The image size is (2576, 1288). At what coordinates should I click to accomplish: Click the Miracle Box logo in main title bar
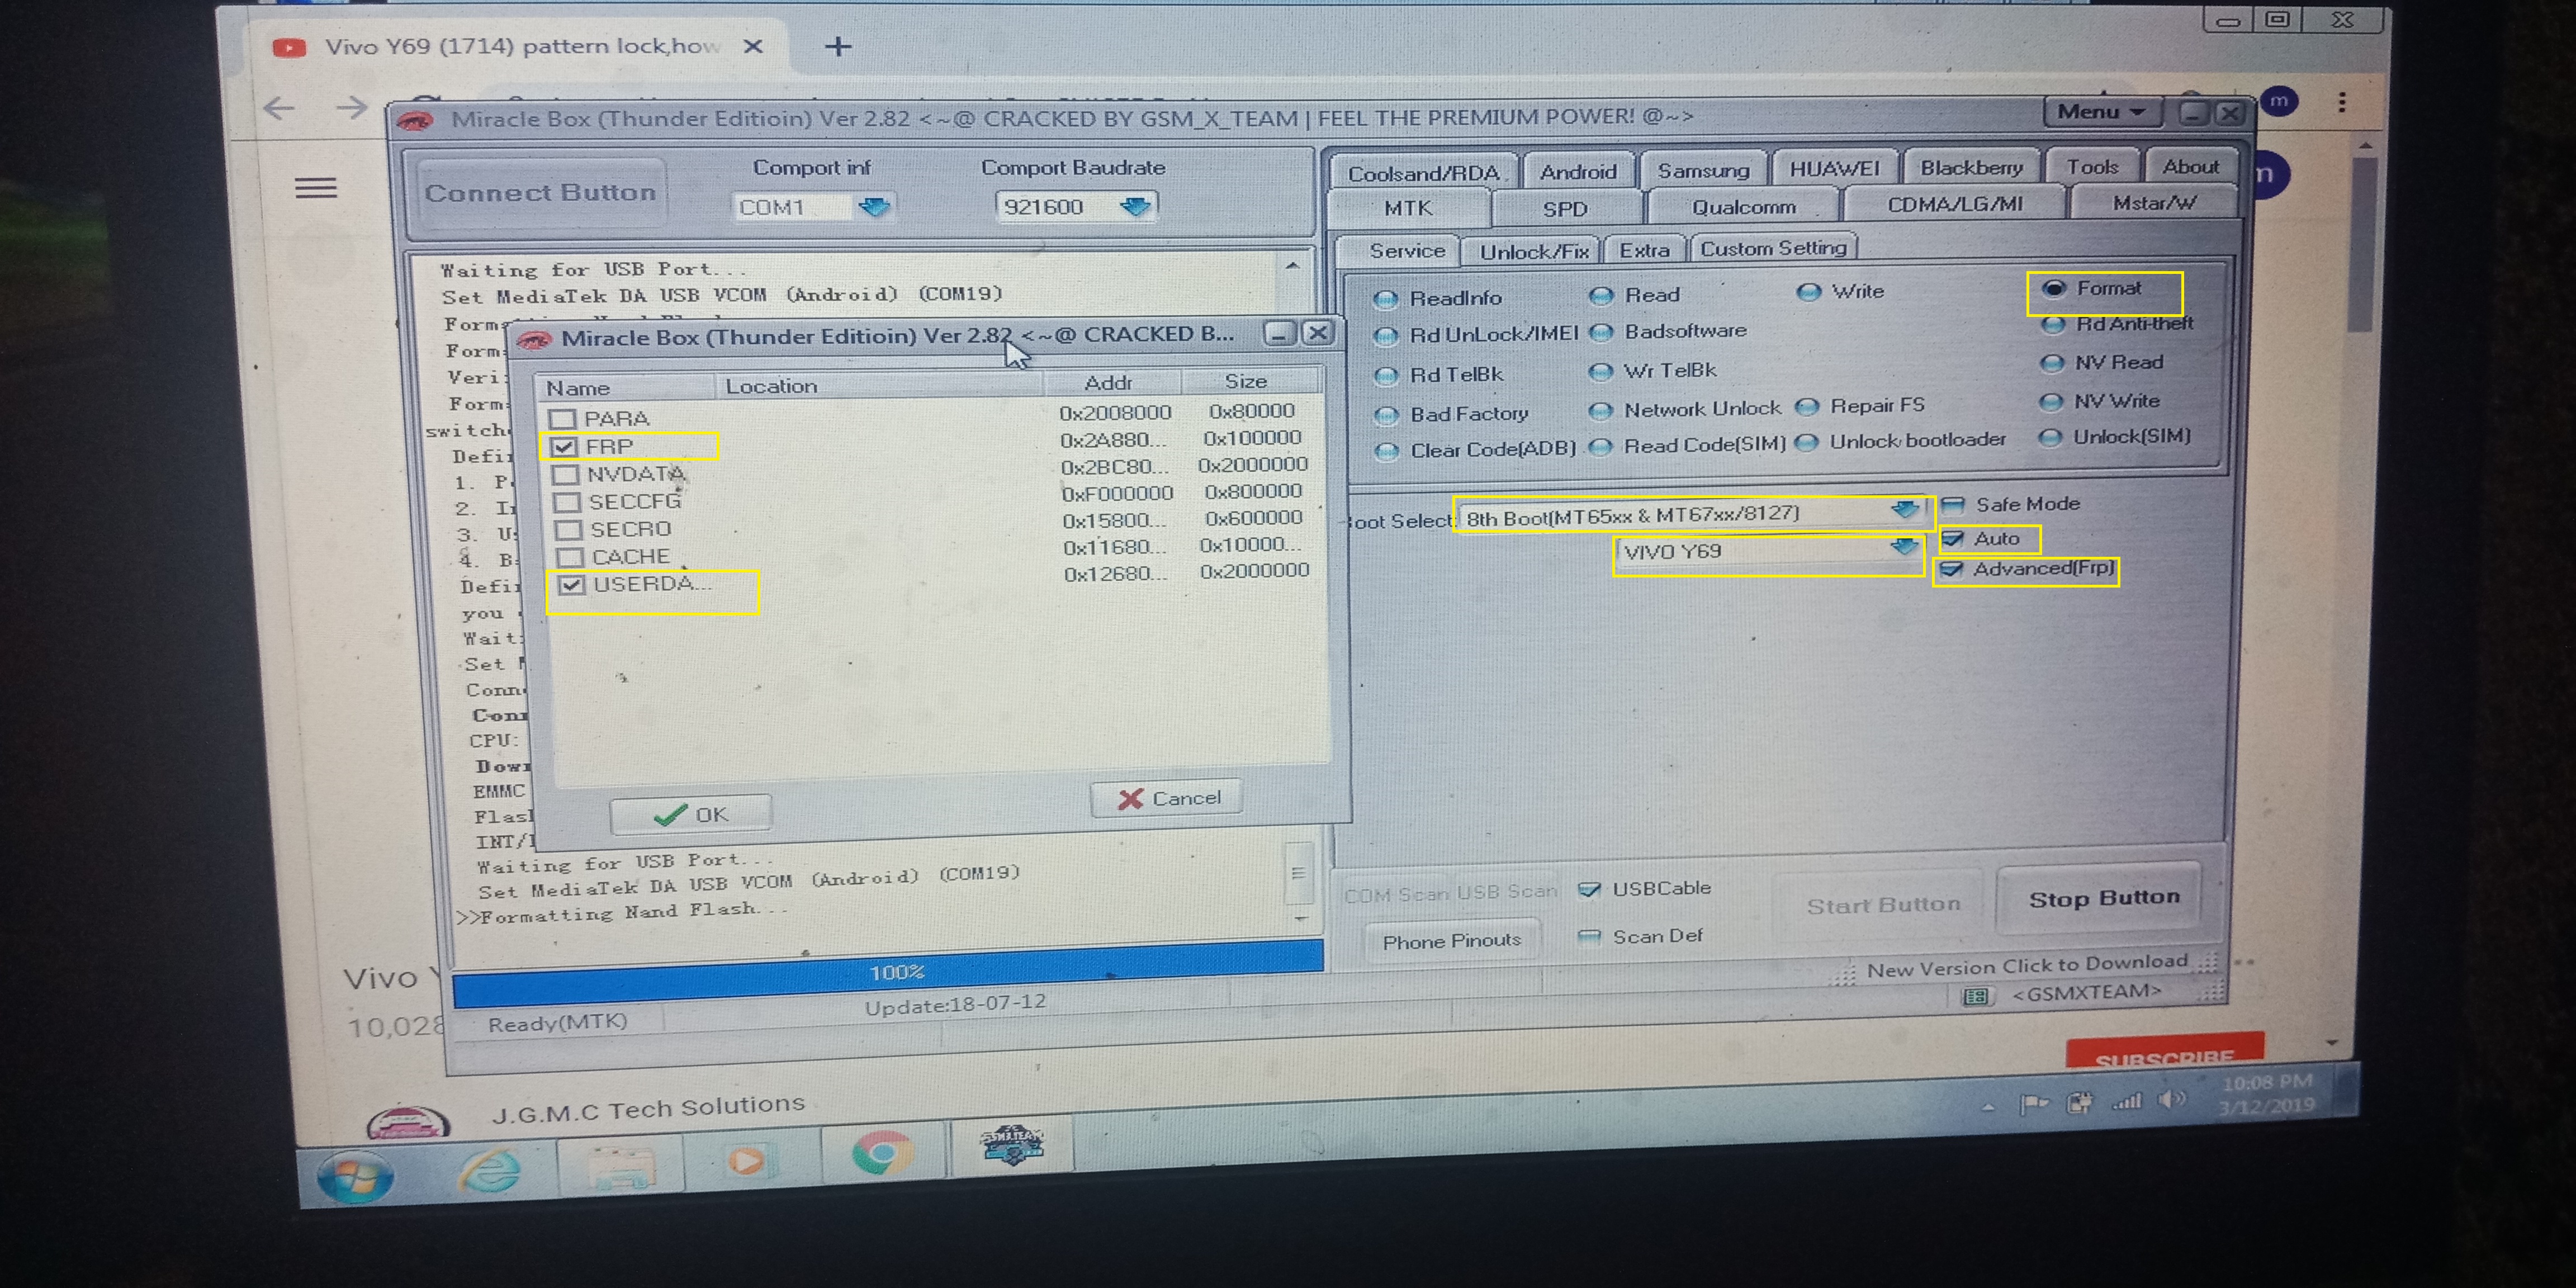(415, 121)
